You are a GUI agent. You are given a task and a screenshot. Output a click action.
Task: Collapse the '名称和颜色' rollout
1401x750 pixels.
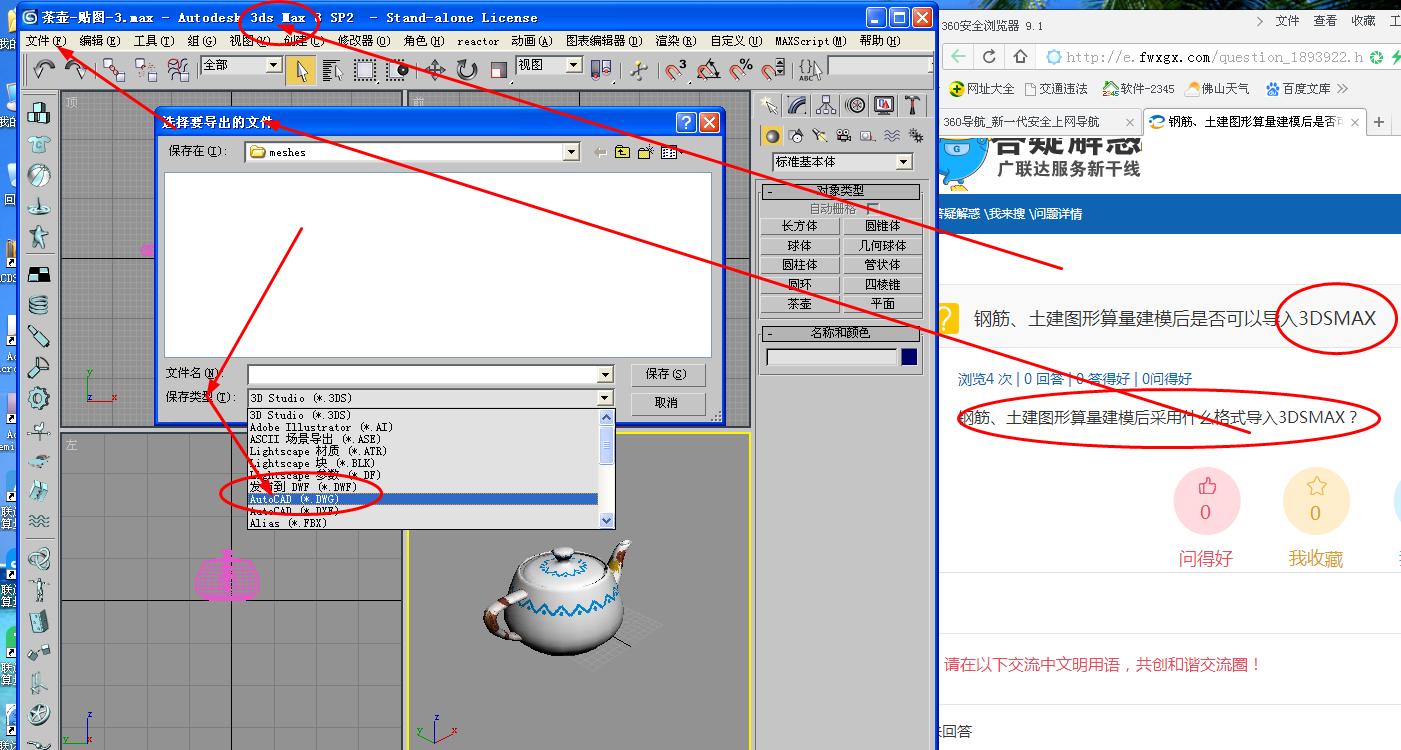coord(840,333)
